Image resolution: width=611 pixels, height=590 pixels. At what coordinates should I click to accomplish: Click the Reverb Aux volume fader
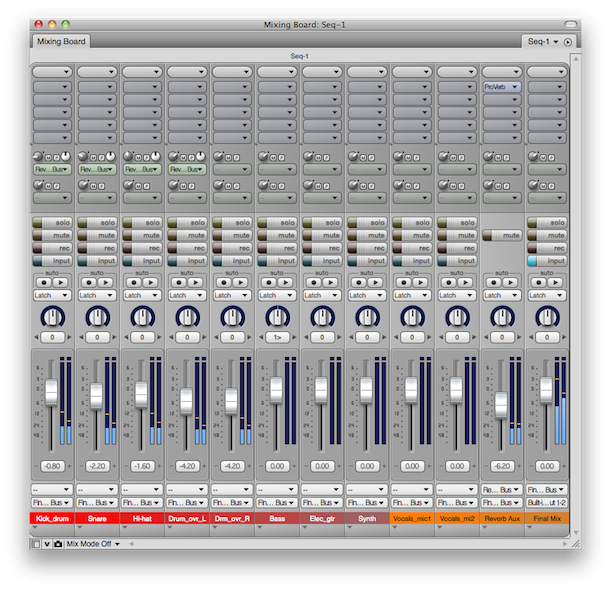click(501, 405)
